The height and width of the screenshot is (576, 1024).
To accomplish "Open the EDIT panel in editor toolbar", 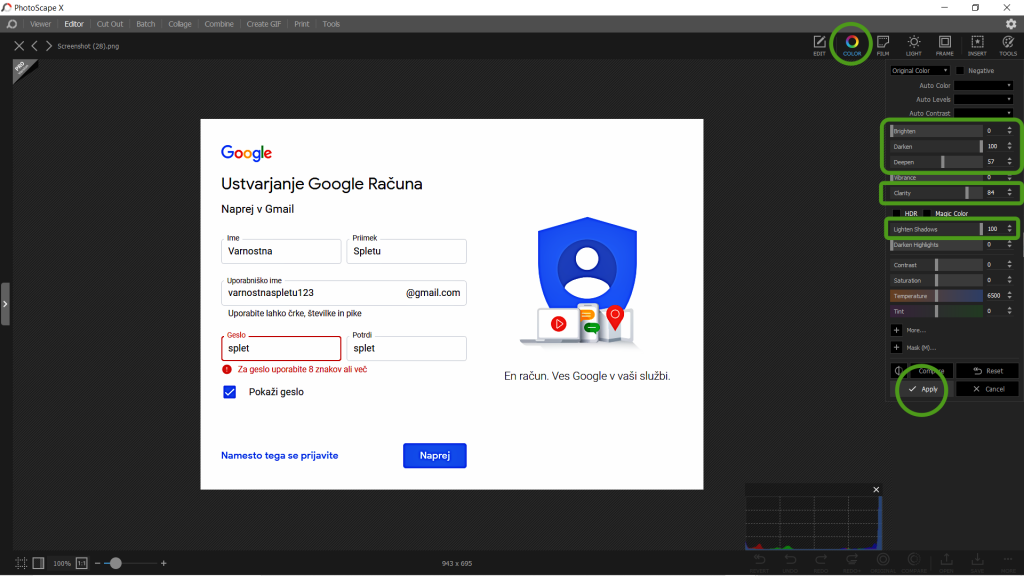I will point(819,44).
